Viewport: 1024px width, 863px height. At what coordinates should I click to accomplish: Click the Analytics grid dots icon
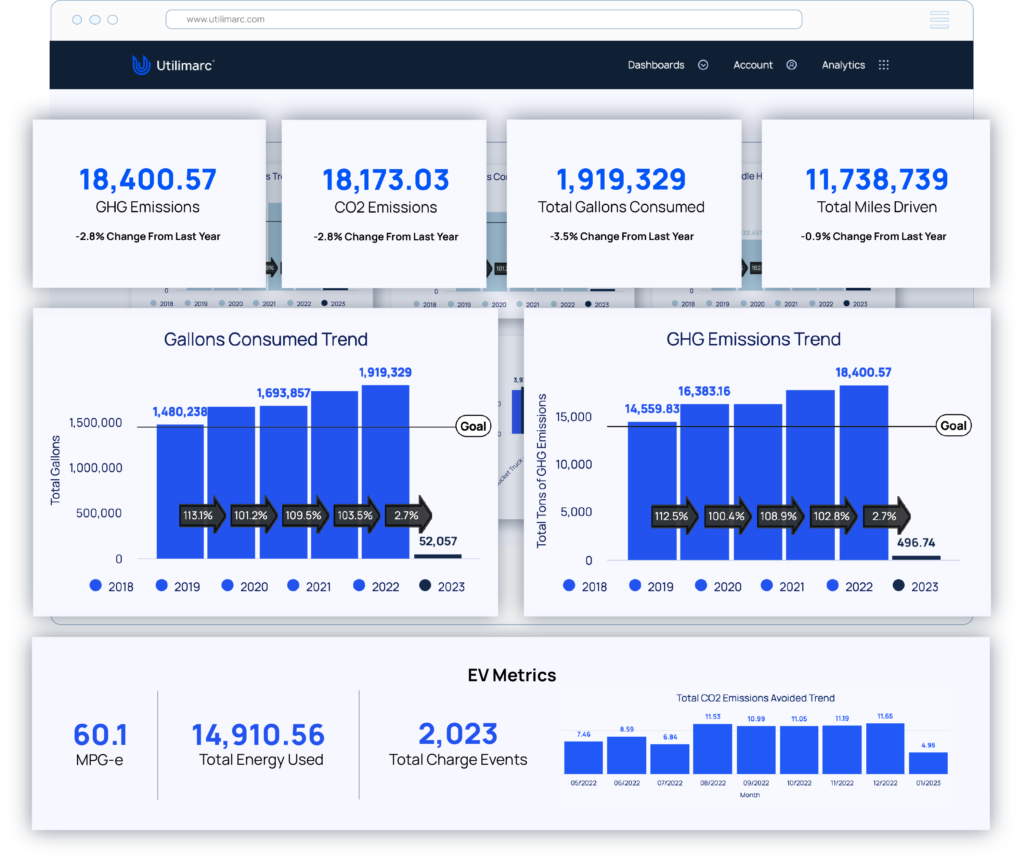[x=884, y=65]
